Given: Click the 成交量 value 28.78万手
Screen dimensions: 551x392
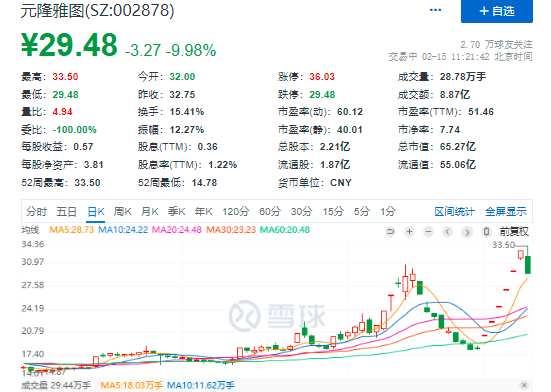Looking at the screenshot, I should 463,77.
